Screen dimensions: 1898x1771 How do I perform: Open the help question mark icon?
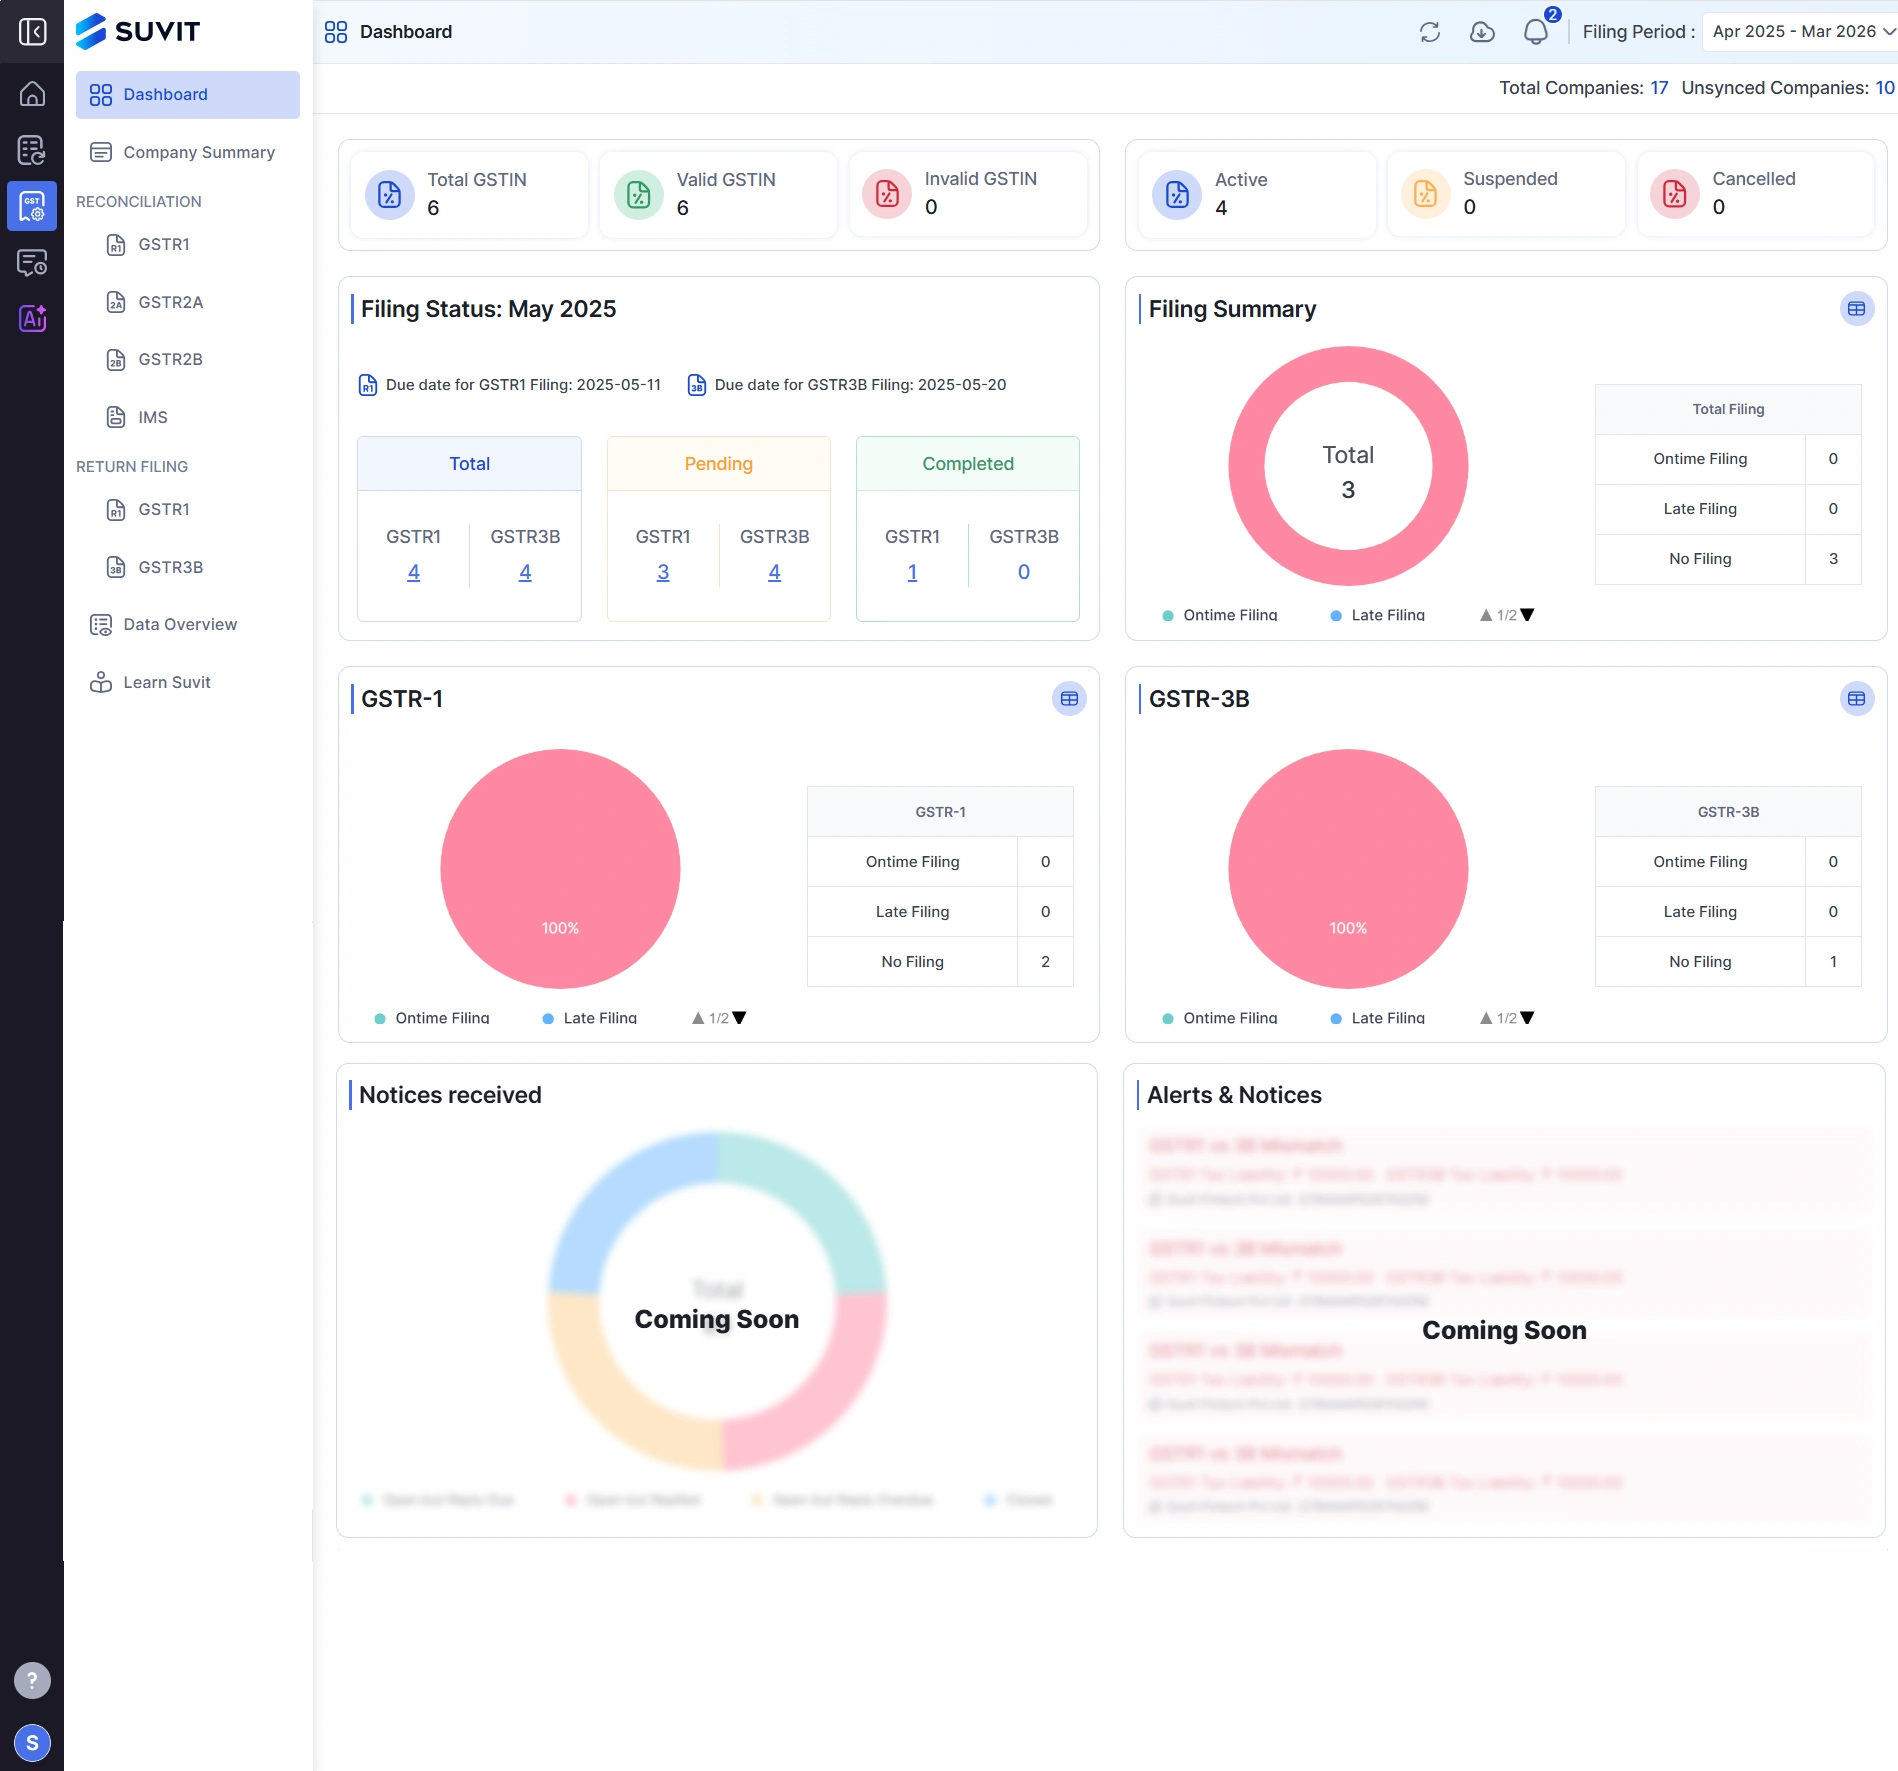point(32,1681)
